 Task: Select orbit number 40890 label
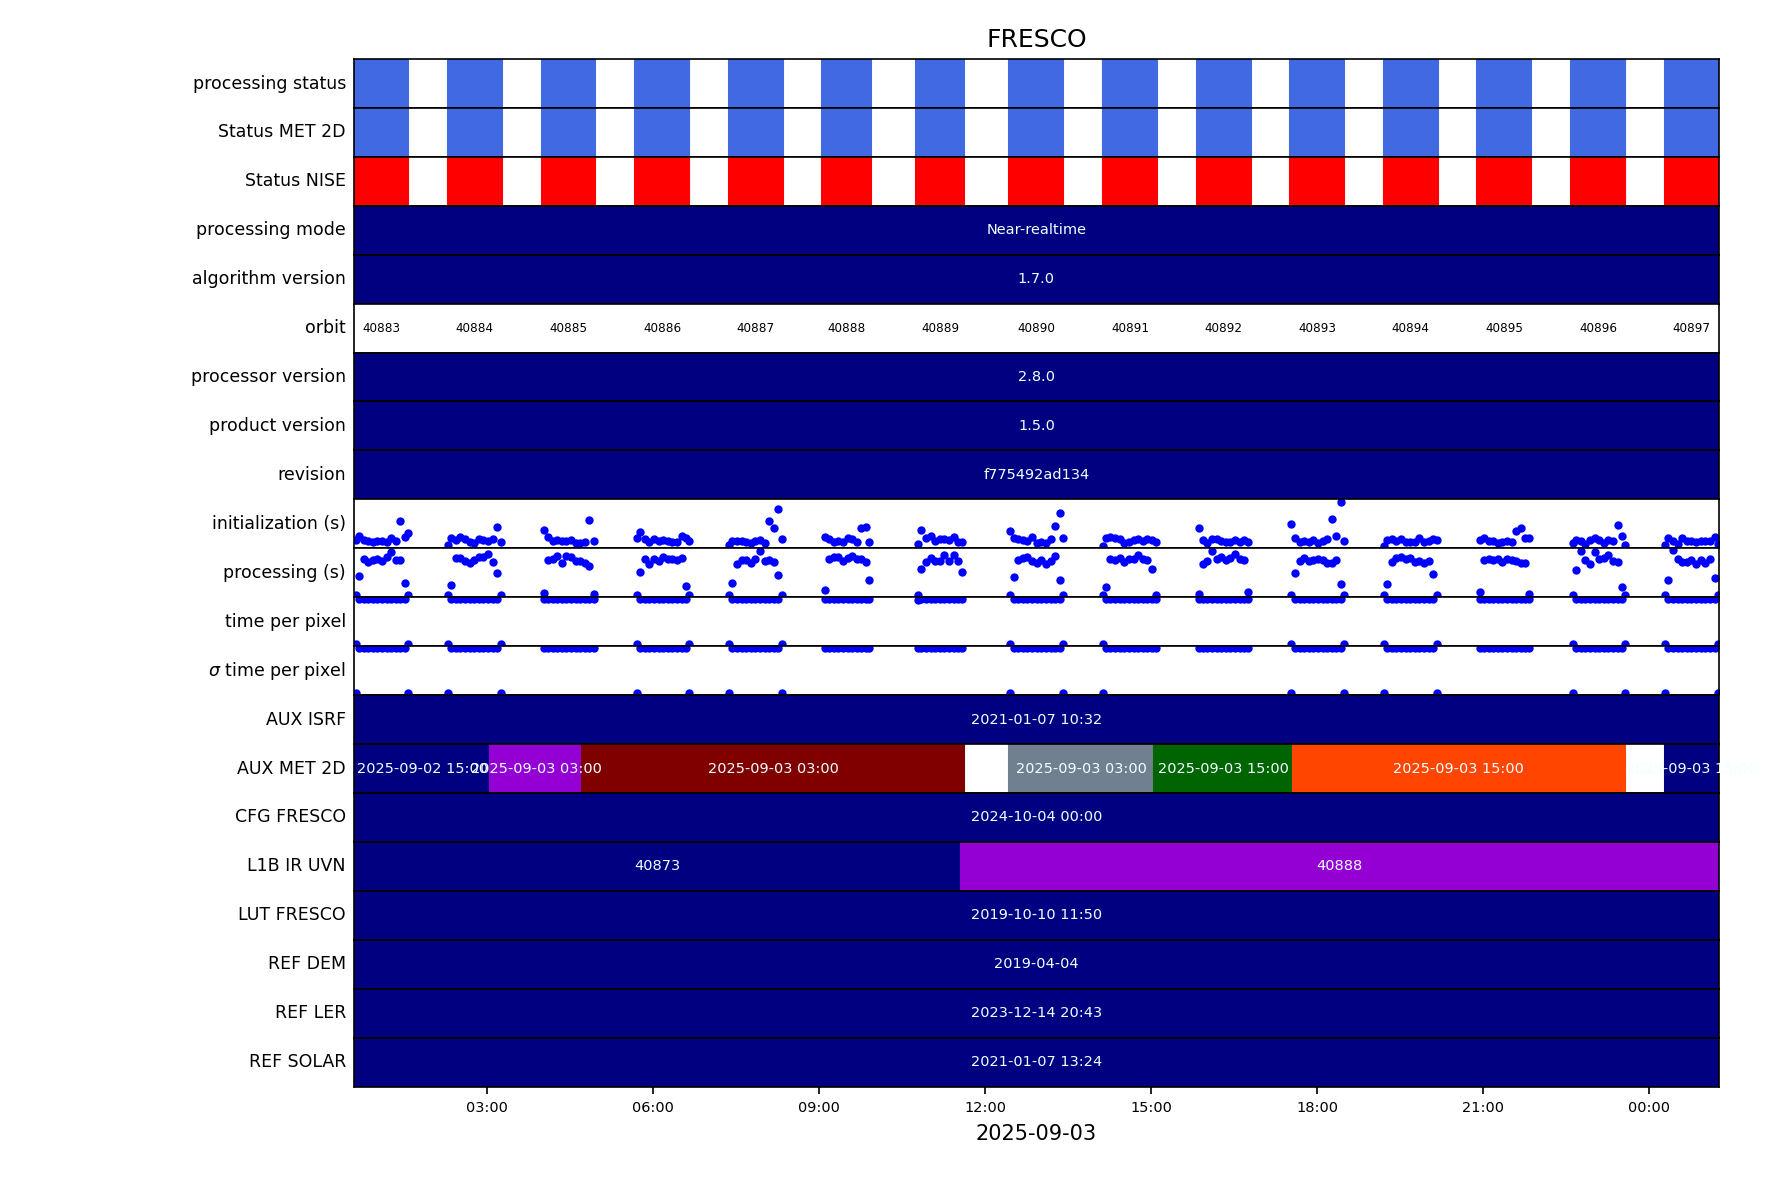1036,328
